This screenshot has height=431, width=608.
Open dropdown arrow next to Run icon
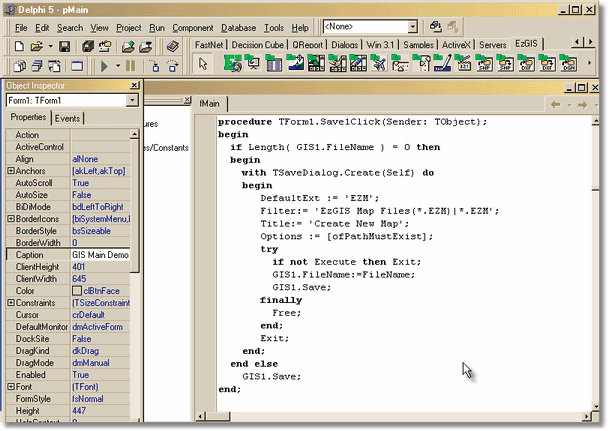(x=117, y=66)
